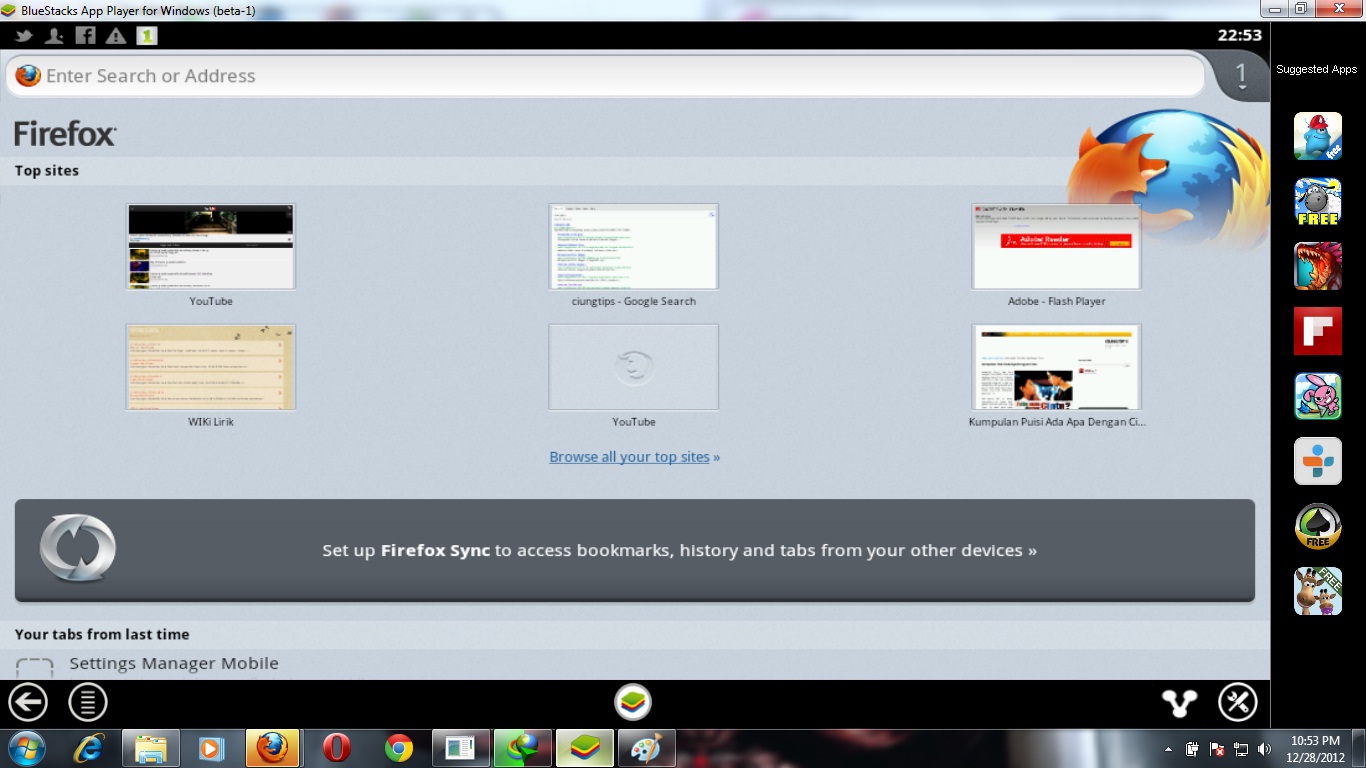Launch Google Chrome from the taskbar

point(399,748)
